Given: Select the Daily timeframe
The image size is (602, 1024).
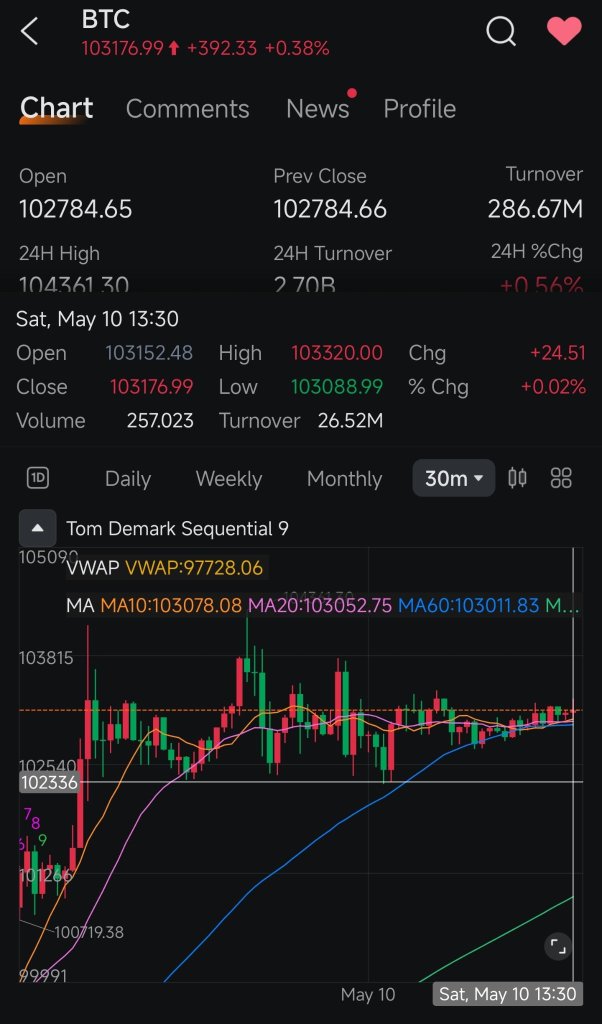Looking at the screenshot, I should pyautogui.click(x=128, y=479).
